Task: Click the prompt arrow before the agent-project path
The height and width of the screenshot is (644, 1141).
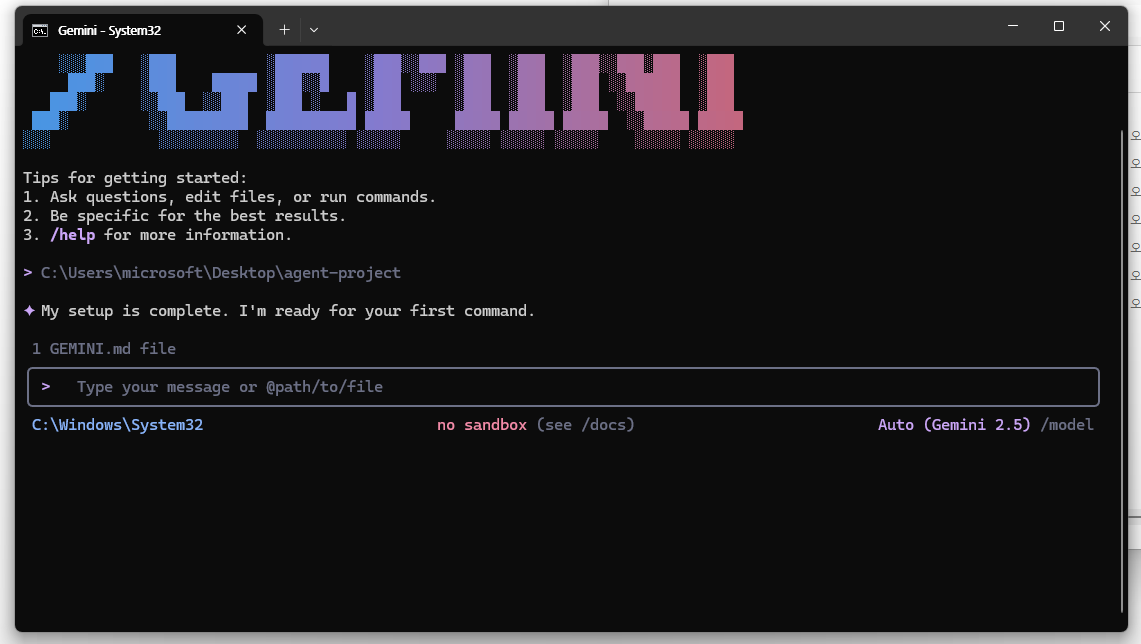Action: pyautogui.click(x=28, y=273)
